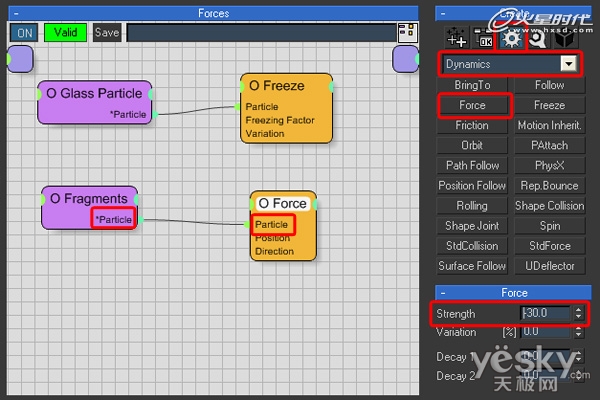Click the purple output connector at the canvas's right edge
This screenshot has width=600, height=400.
(406, 59)
